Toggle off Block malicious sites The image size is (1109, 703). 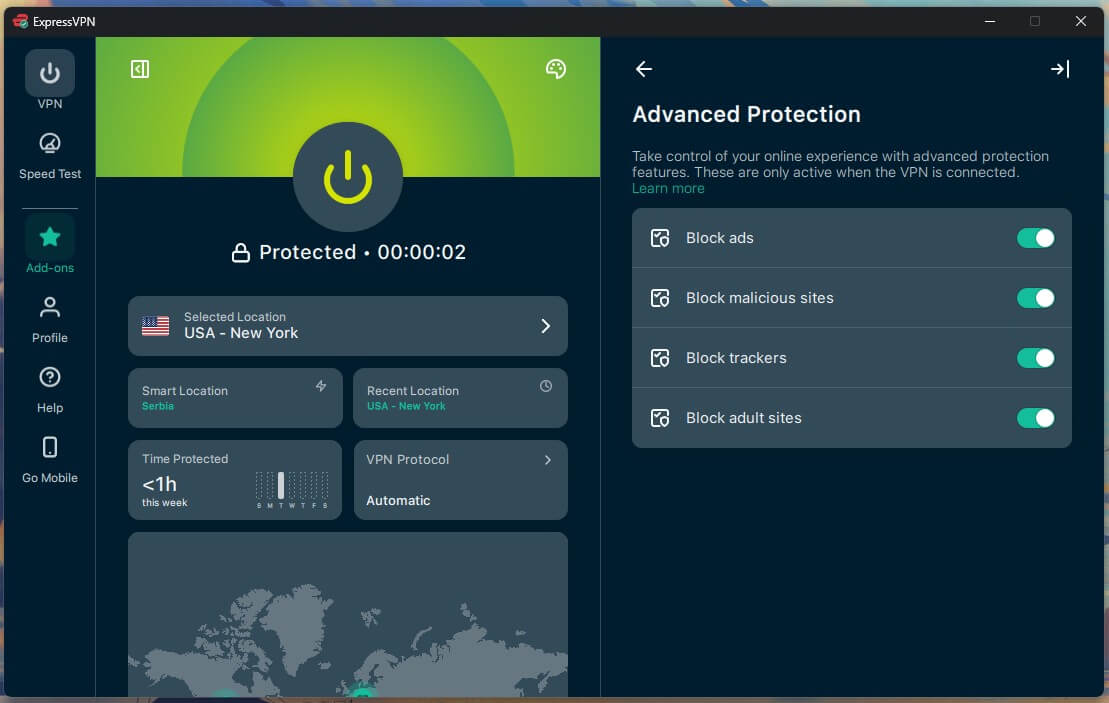[1035, 298]
